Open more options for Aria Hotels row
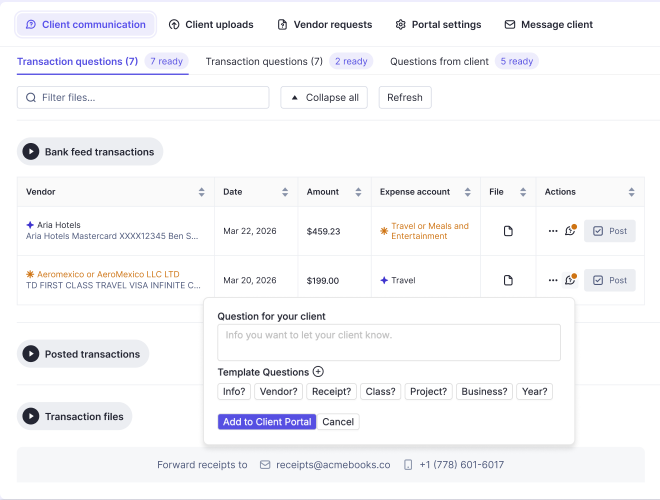 coord(553,231)
